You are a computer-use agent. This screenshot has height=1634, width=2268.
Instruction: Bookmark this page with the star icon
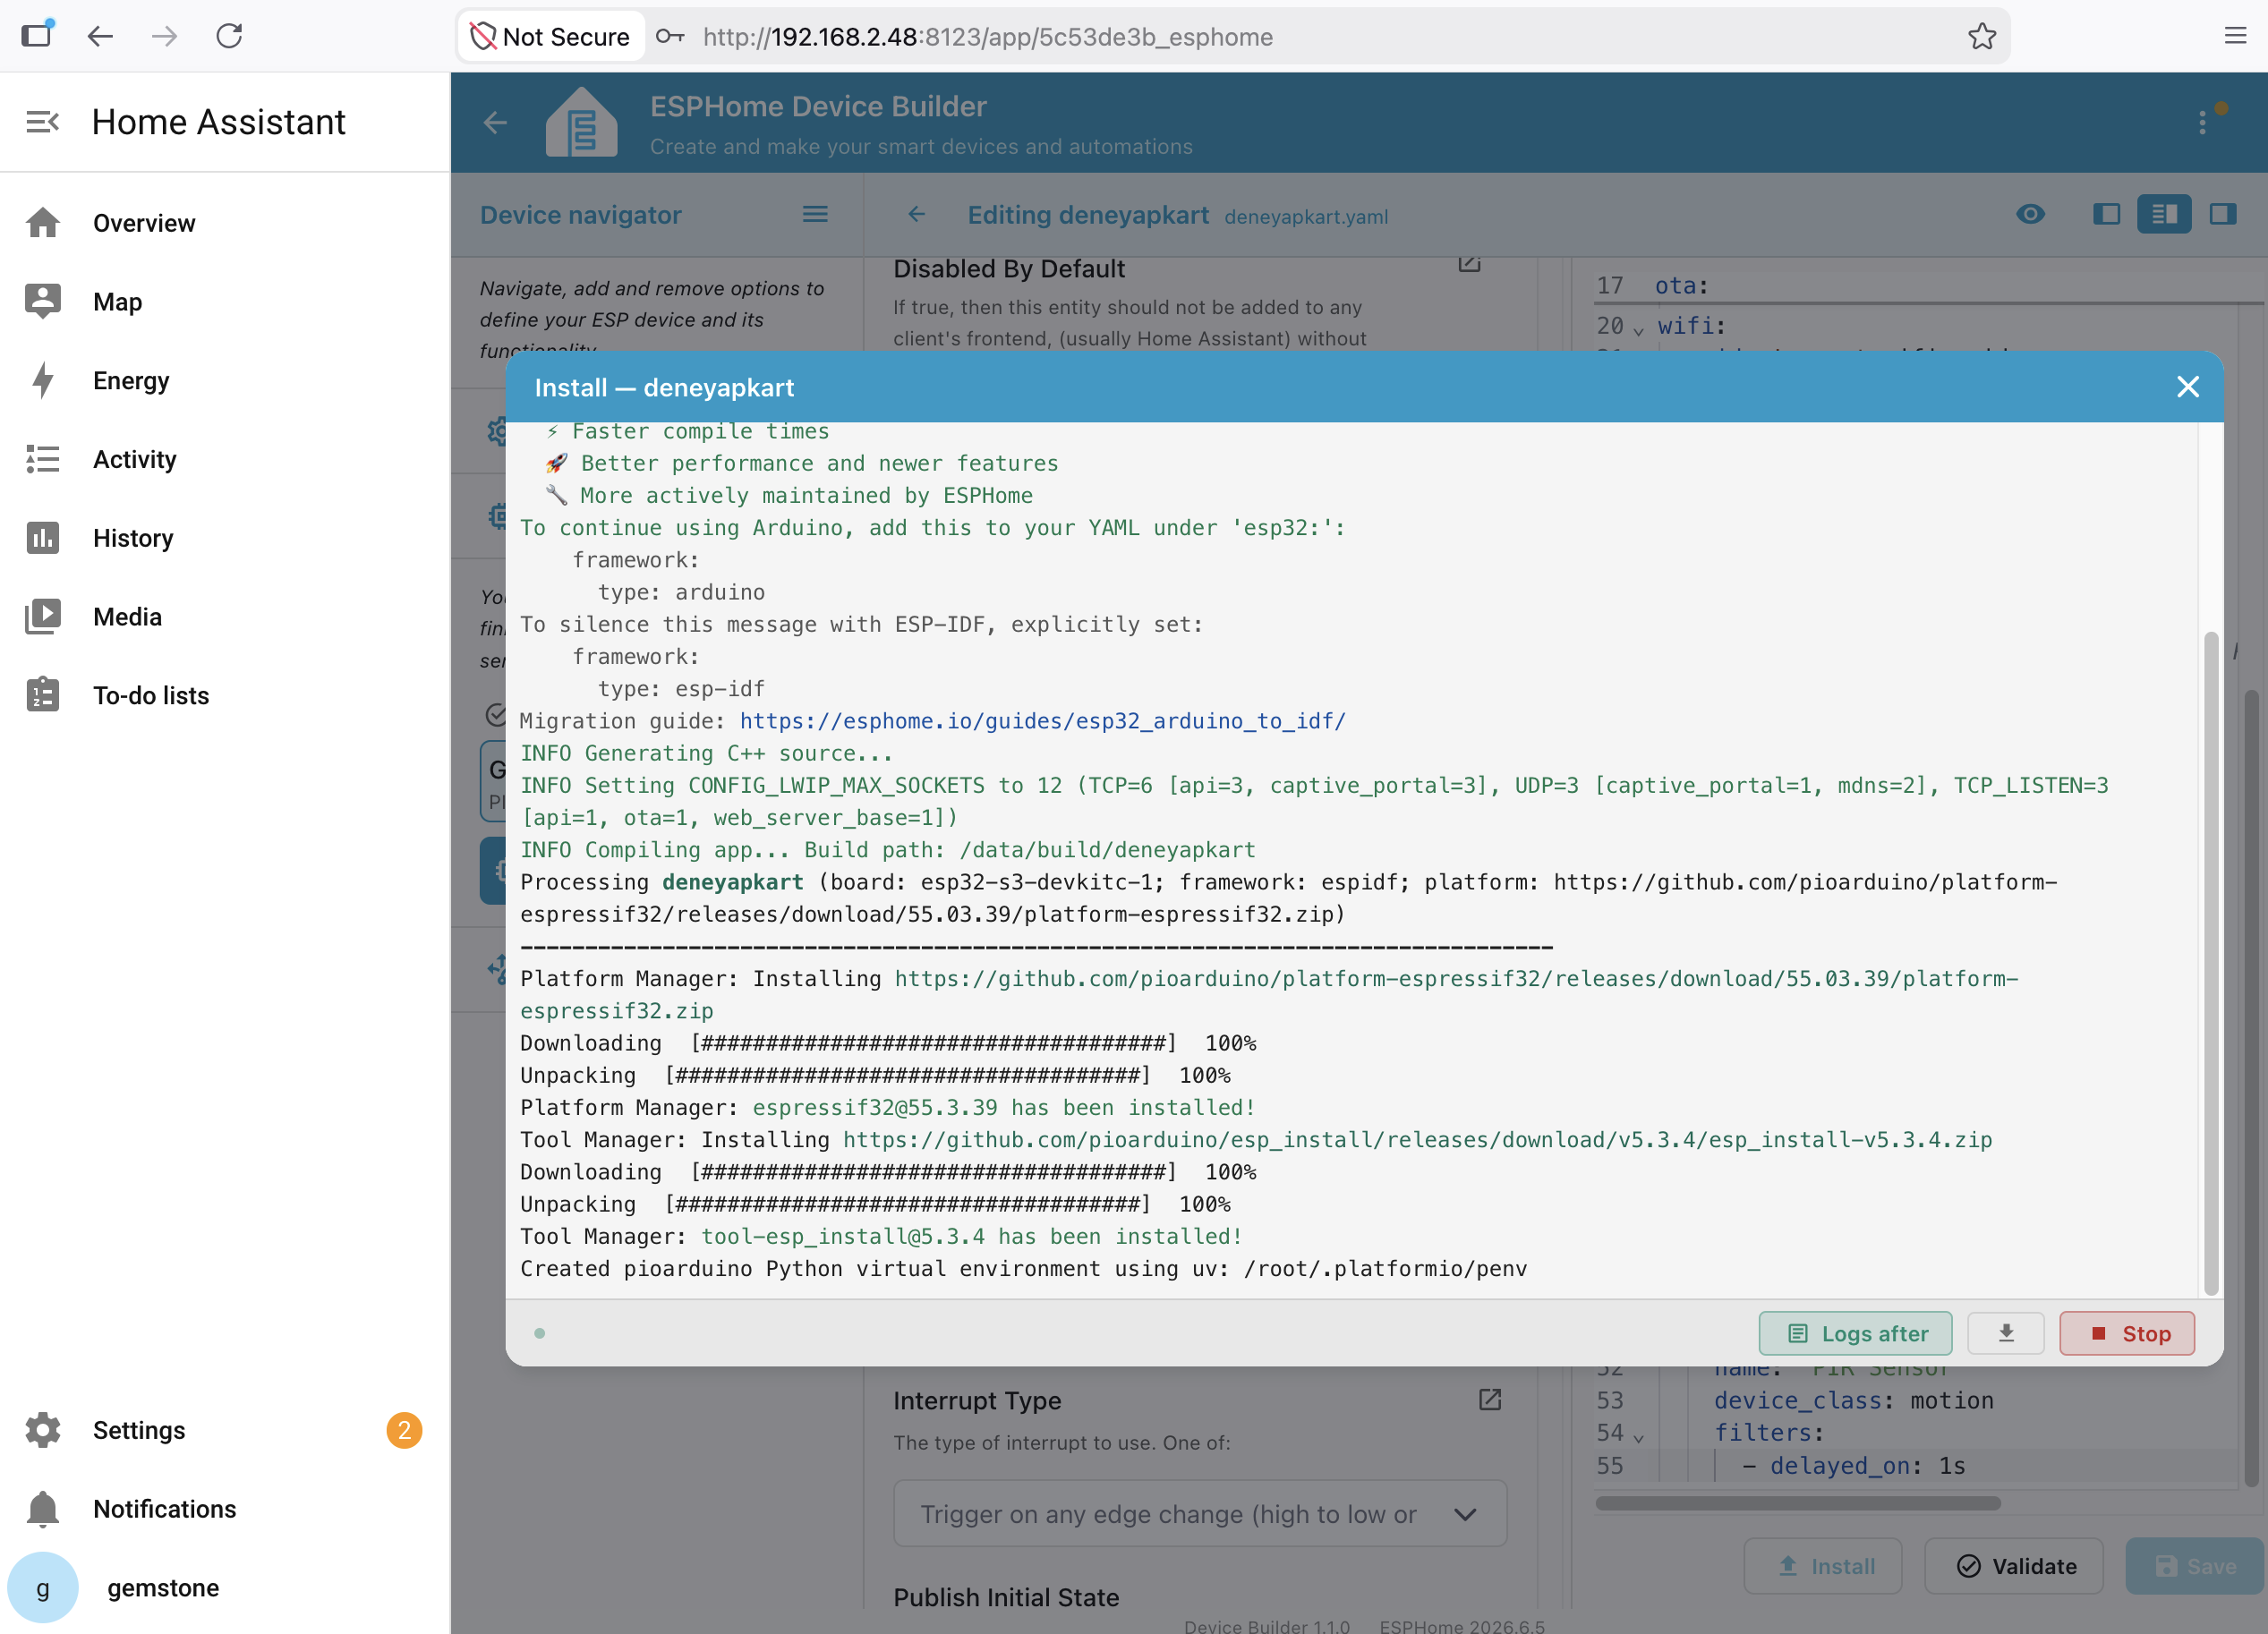click(1981, 37)
